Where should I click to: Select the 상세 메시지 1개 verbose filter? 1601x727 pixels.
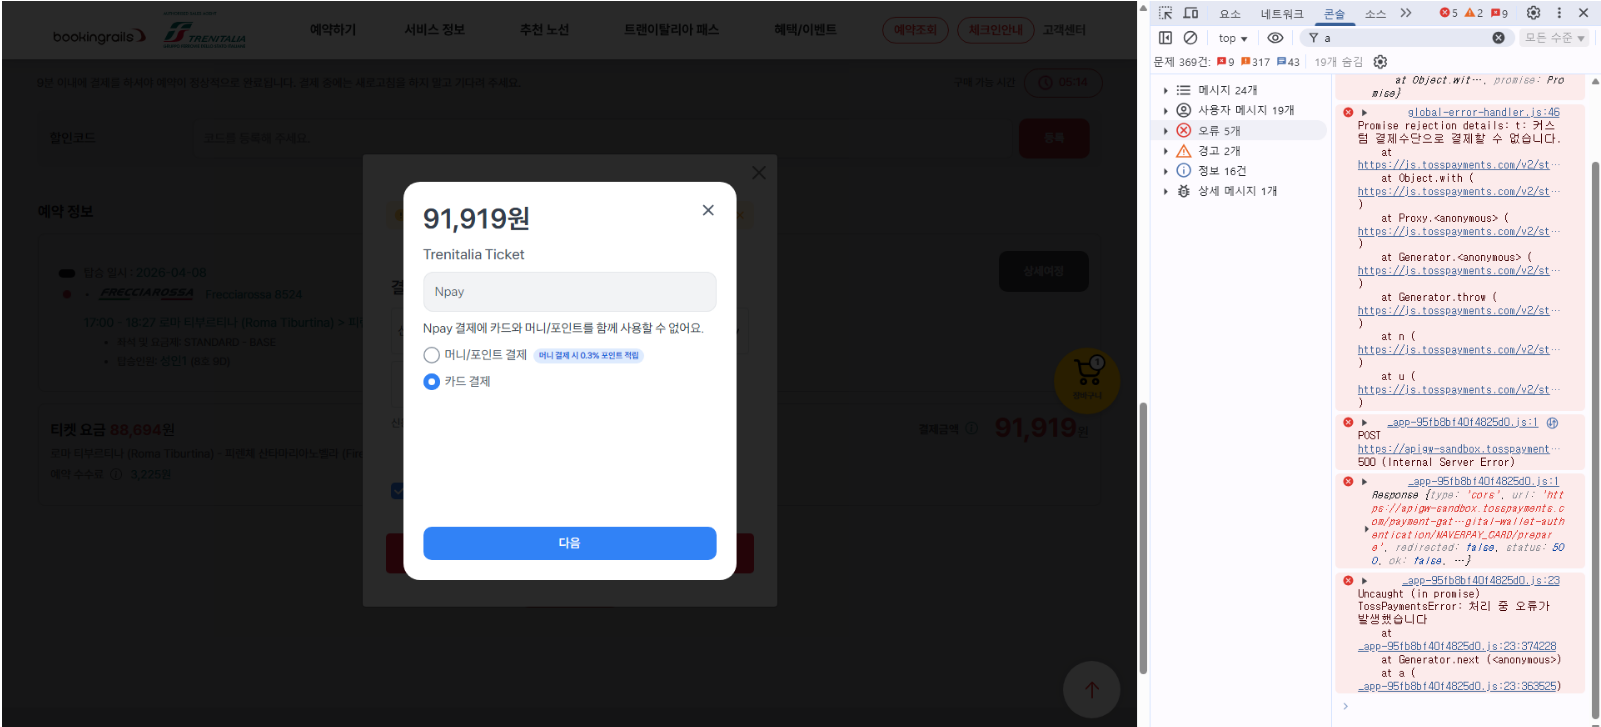(1240, 191)
